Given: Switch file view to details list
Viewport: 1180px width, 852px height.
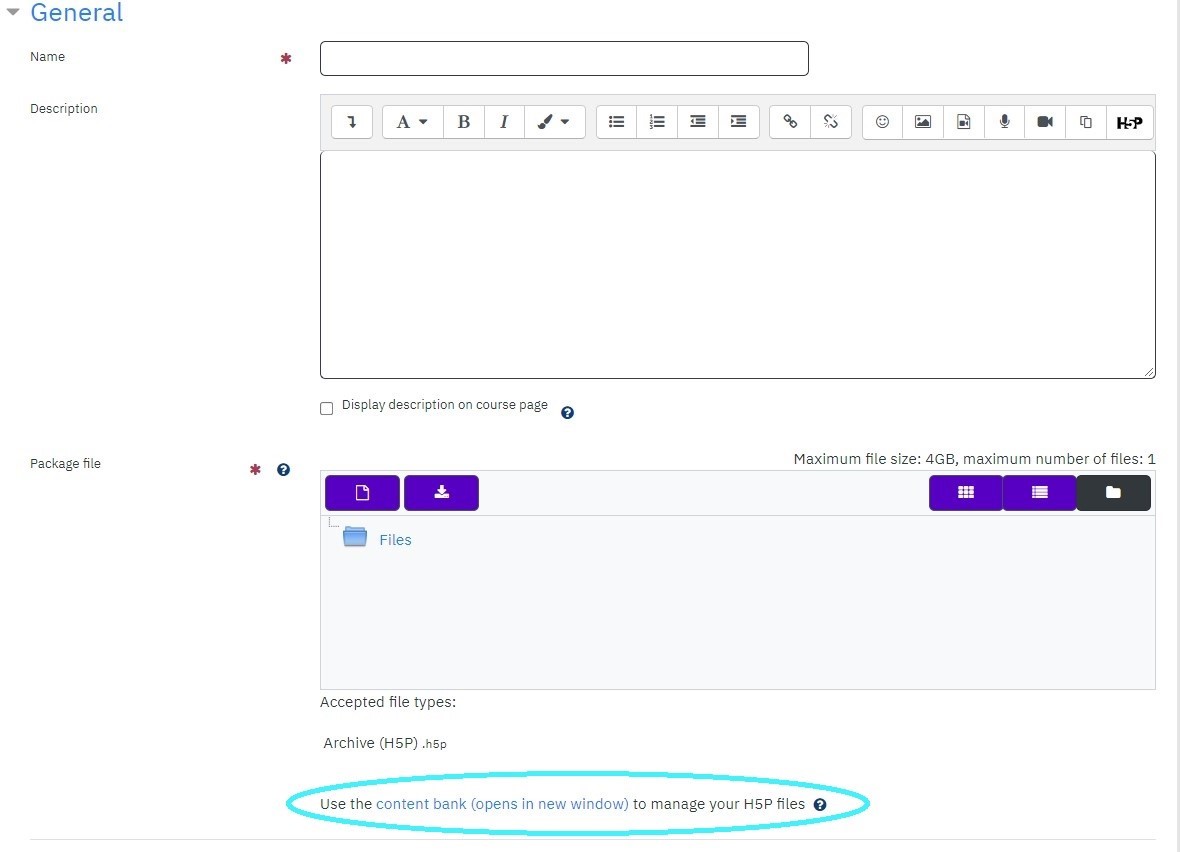Looking at the screenshot, I should point(1039,492).
